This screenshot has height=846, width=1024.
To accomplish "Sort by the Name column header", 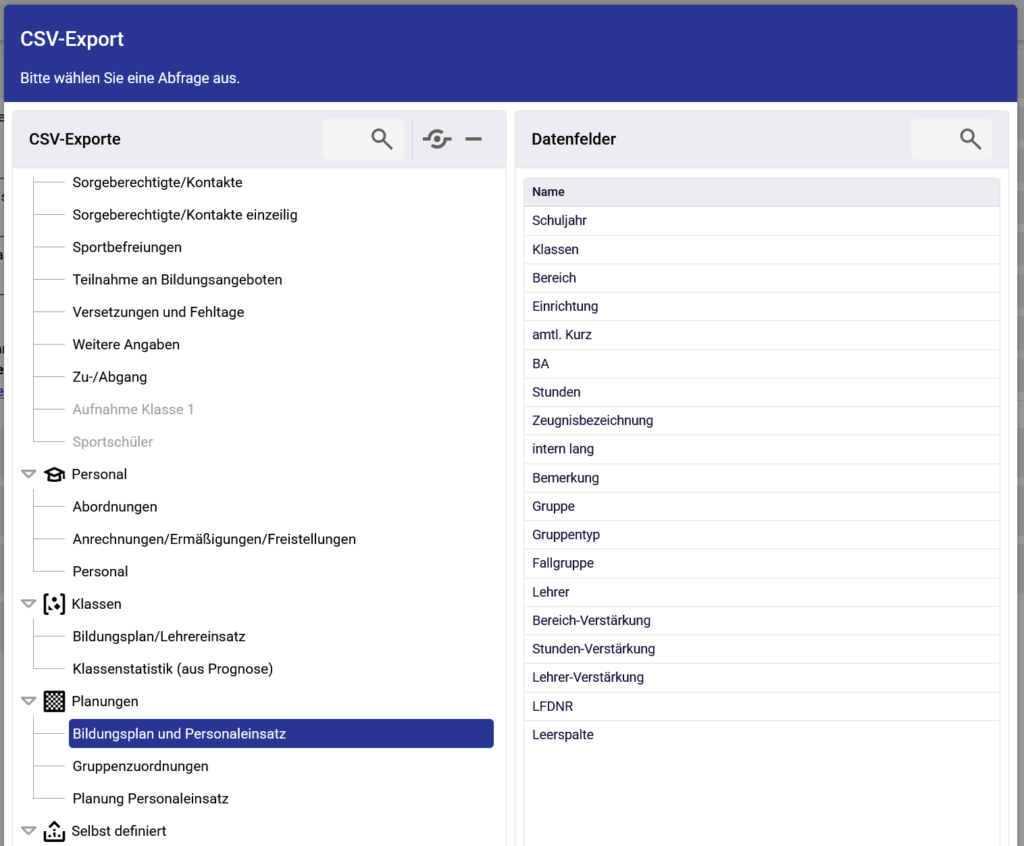I will pyautogui.click(x=761, y=192).
